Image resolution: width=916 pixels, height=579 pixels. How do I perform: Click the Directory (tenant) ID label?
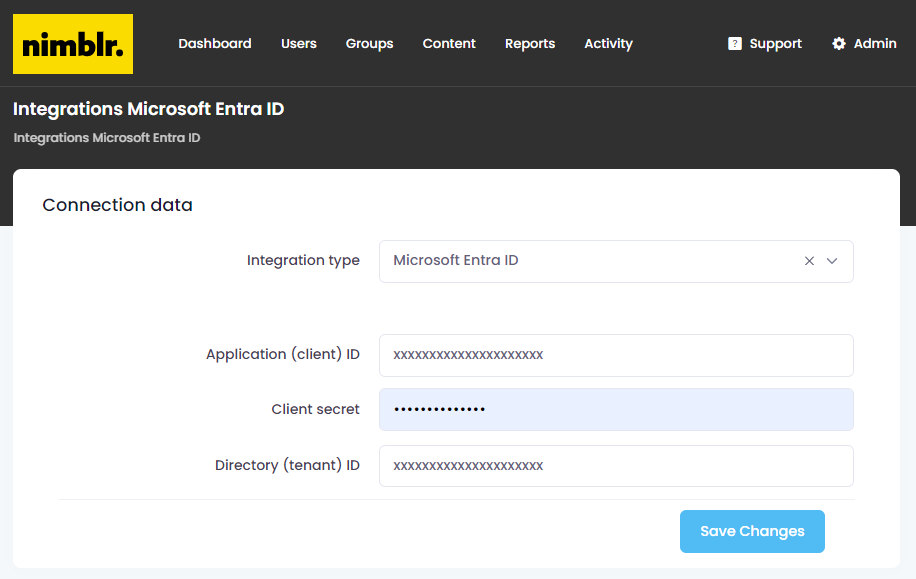pos(287,465)
